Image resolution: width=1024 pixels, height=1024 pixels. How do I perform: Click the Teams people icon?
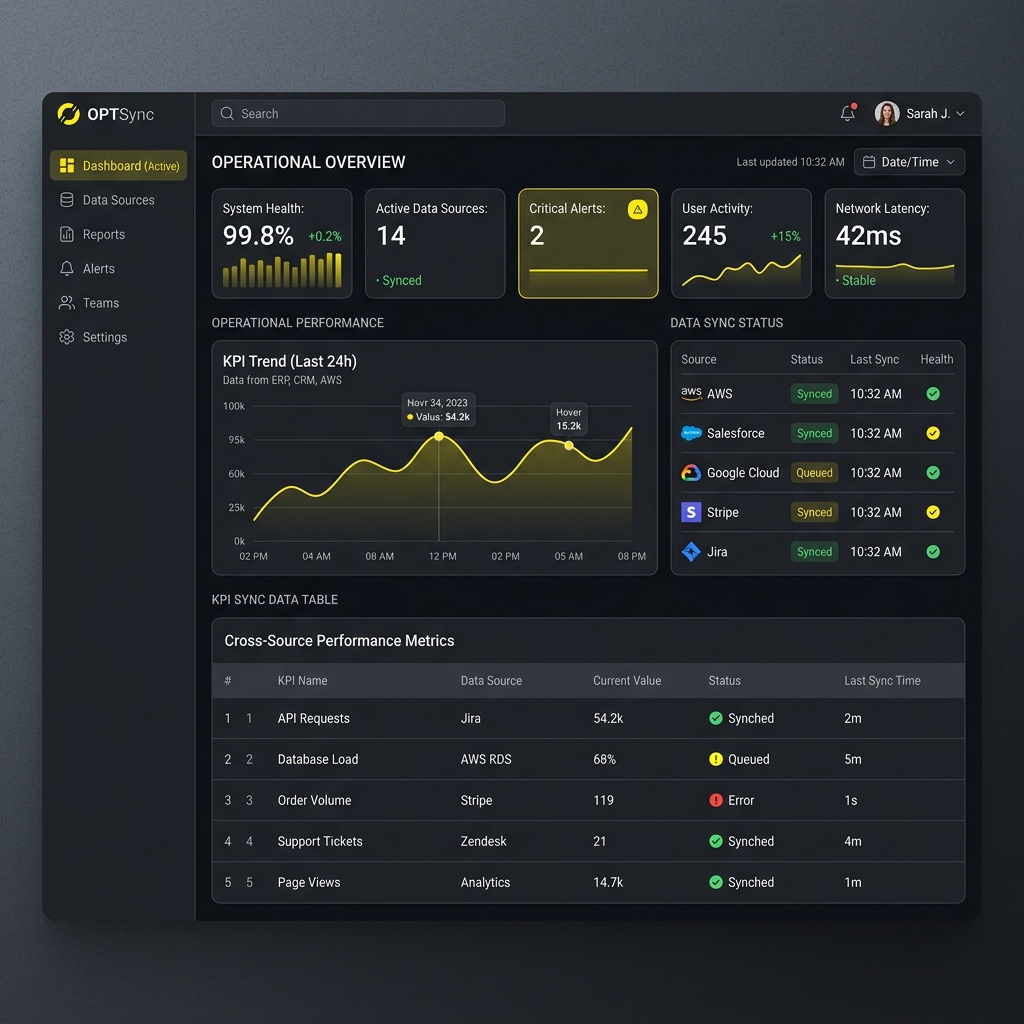(67, 303)
